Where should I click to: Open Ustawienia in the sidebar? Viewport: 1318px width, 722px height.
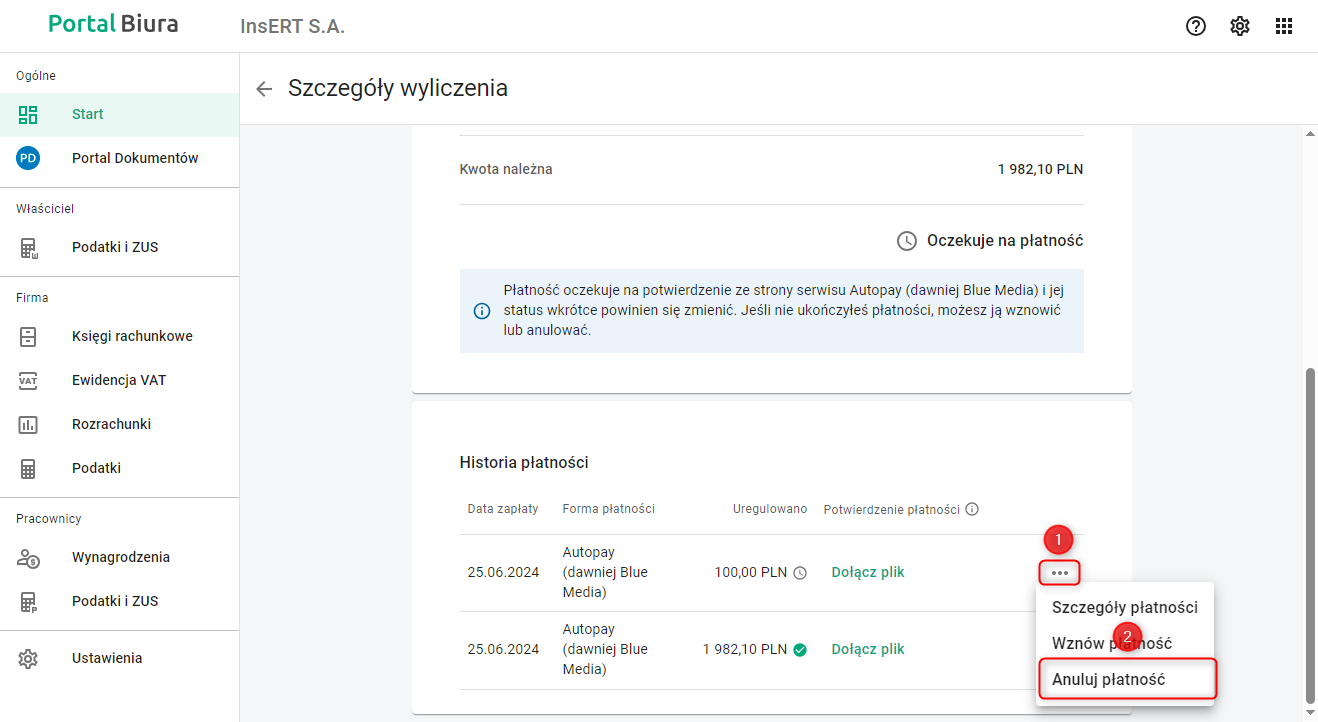[107, 658]
